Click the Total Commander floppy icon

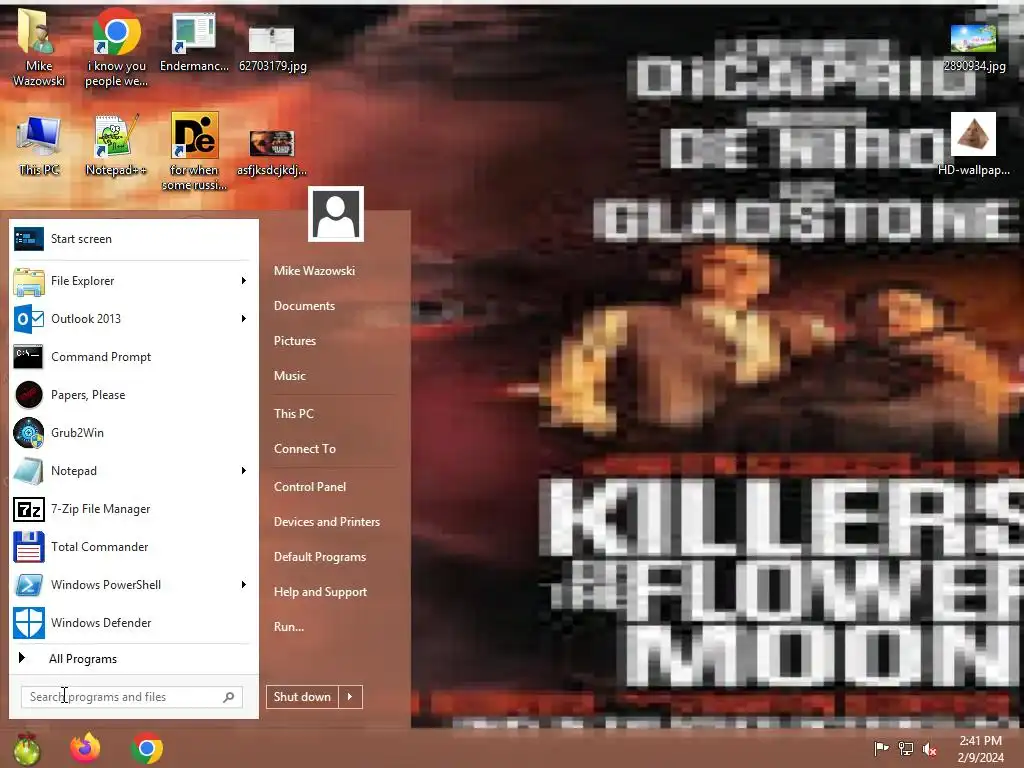point(29,547)
